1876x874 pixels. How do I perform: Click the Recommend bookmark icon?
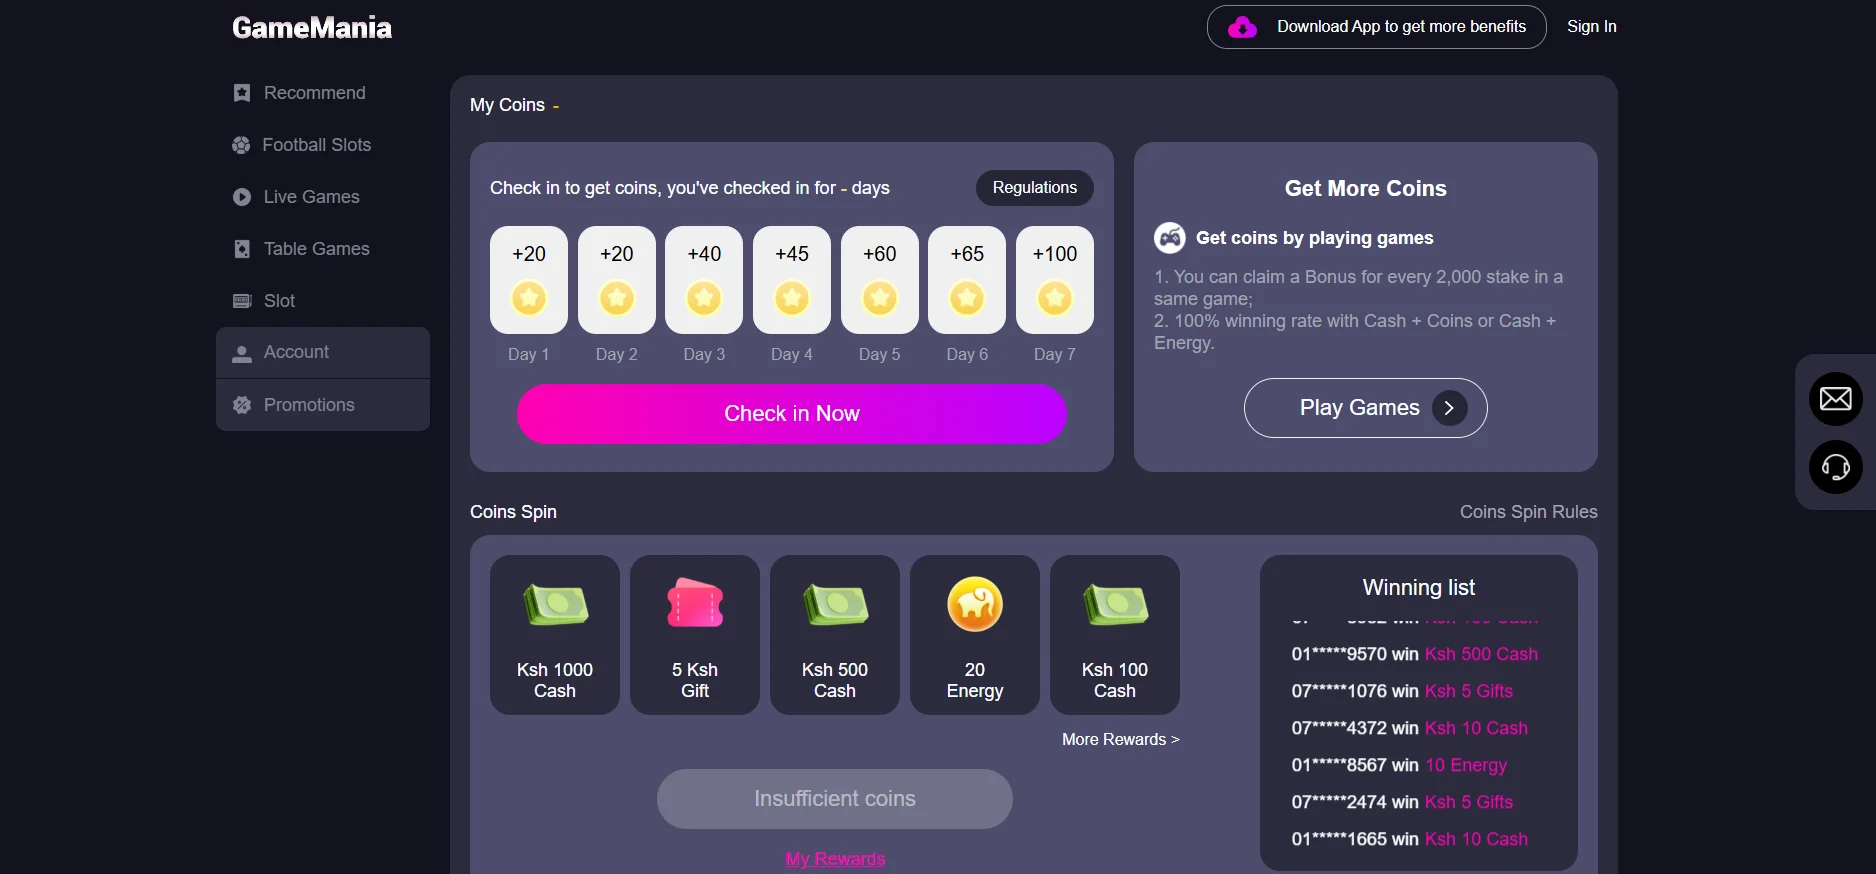tap(242, 93)
